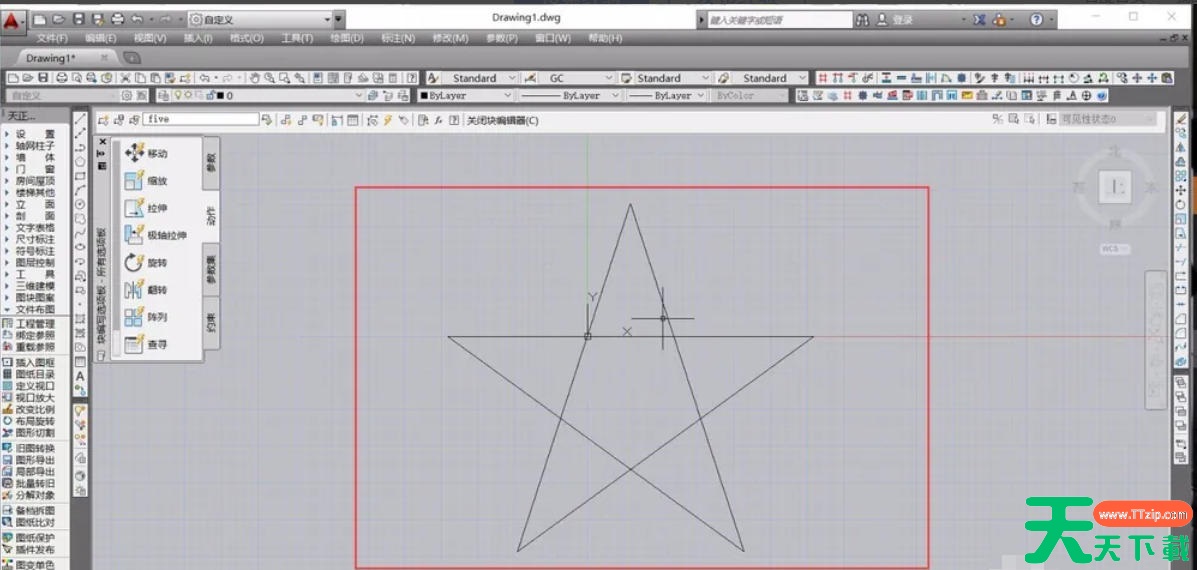Select the 翻转 flip action

click(x=146, y=290)
